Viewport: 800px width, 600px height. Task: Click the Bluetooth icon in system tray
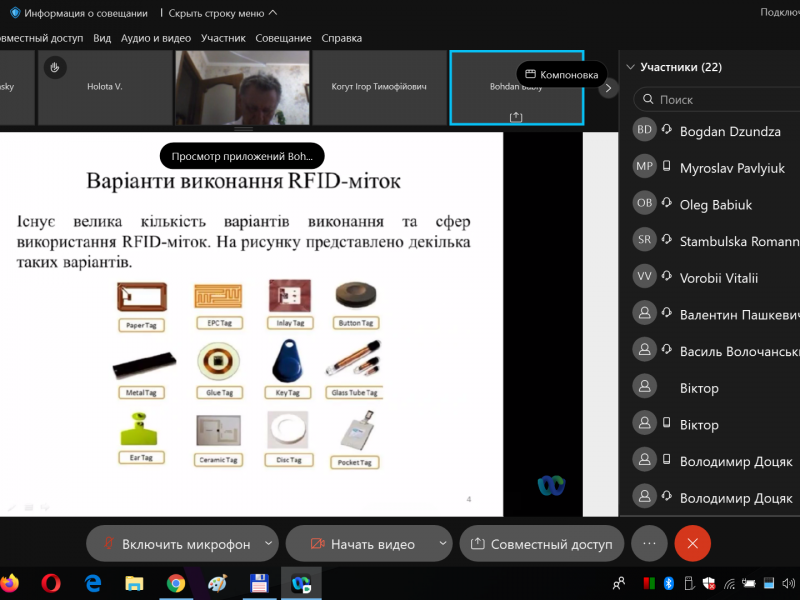tap(670, 582)
